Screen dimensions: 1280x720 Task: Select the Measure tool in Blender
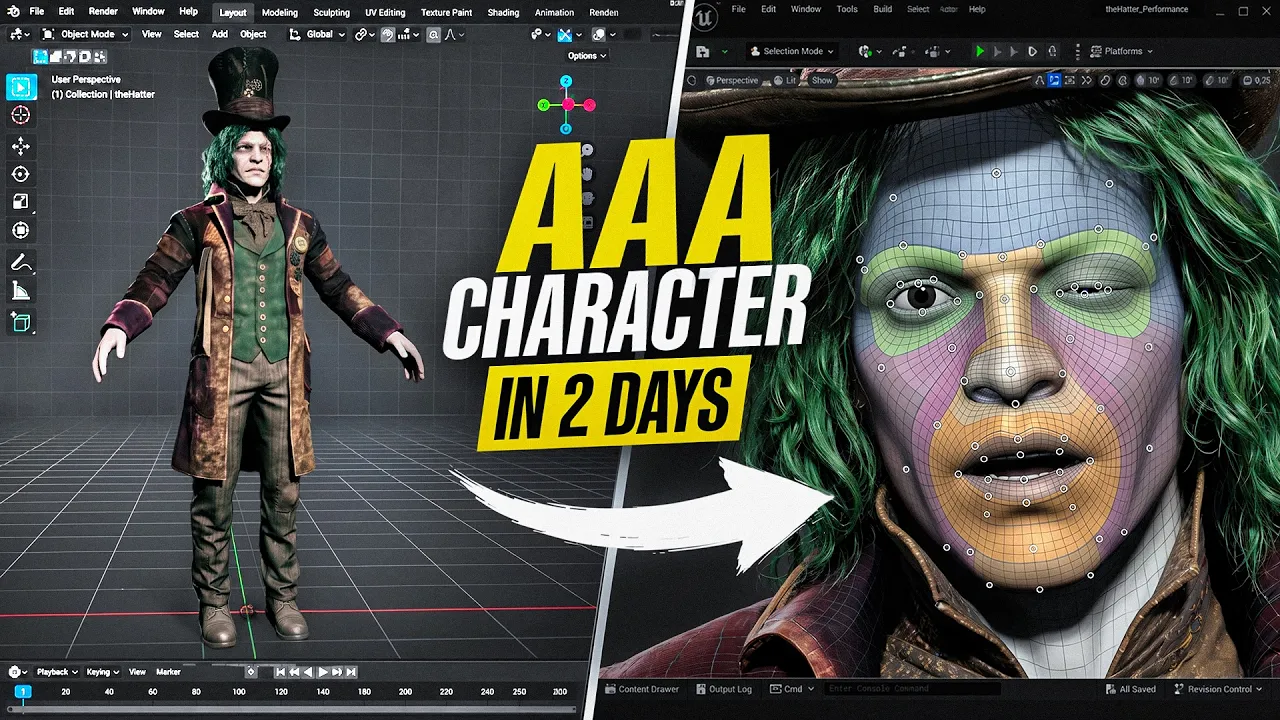[x=20, y=291]
